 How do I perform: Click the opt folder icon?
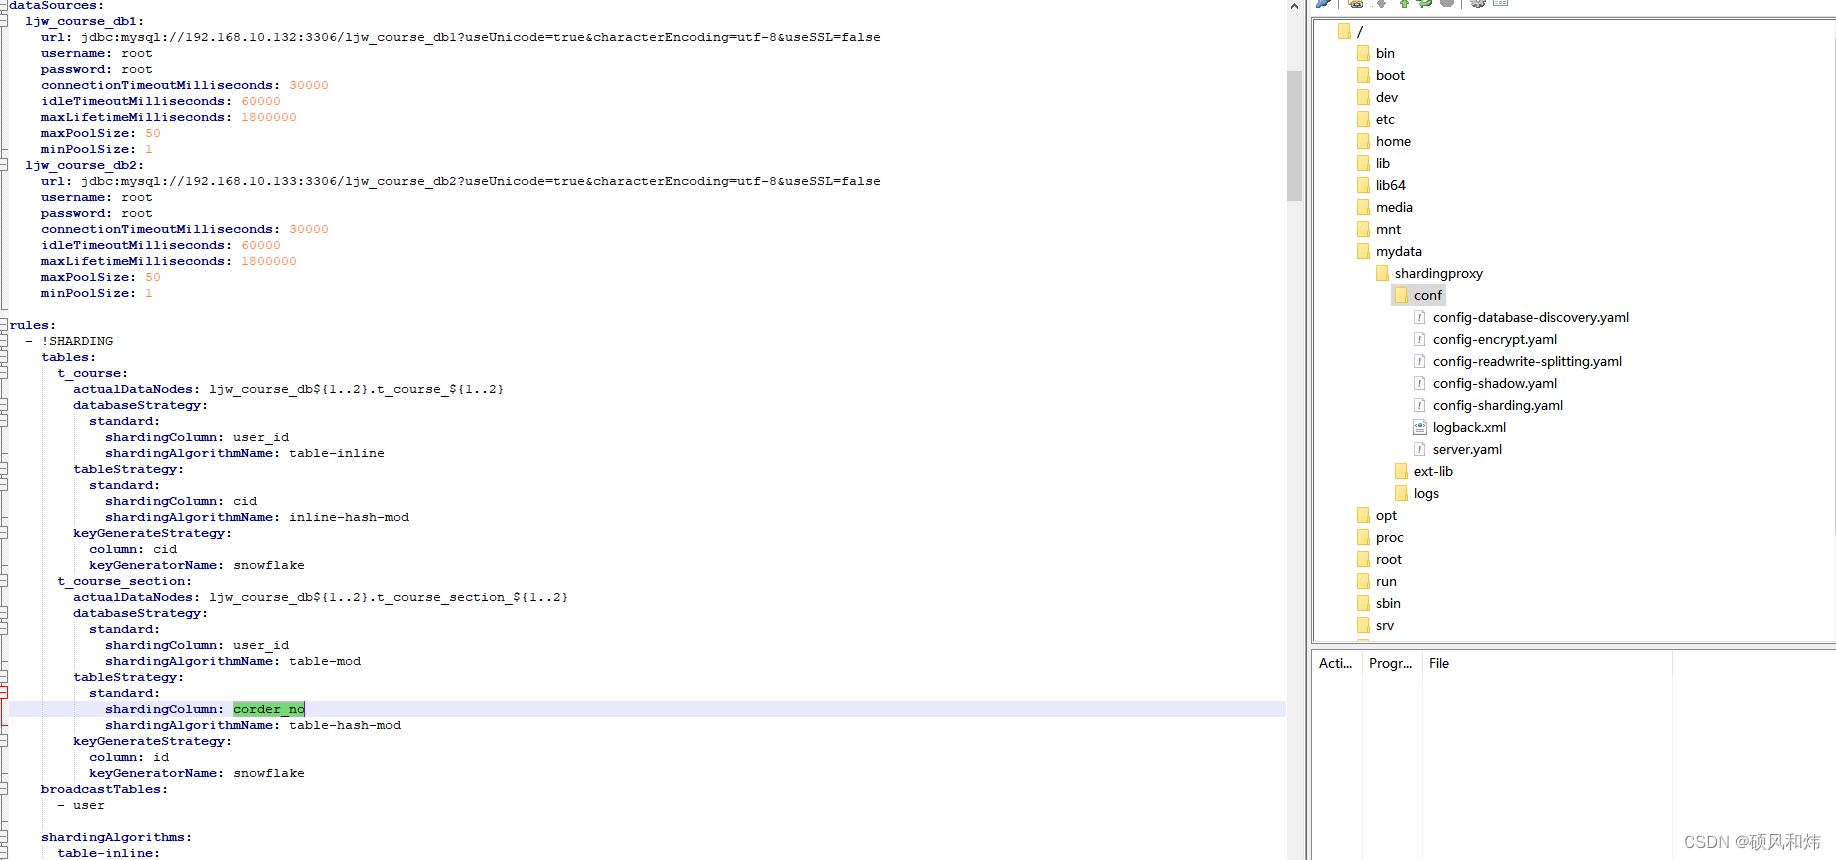click(1363, 515)
